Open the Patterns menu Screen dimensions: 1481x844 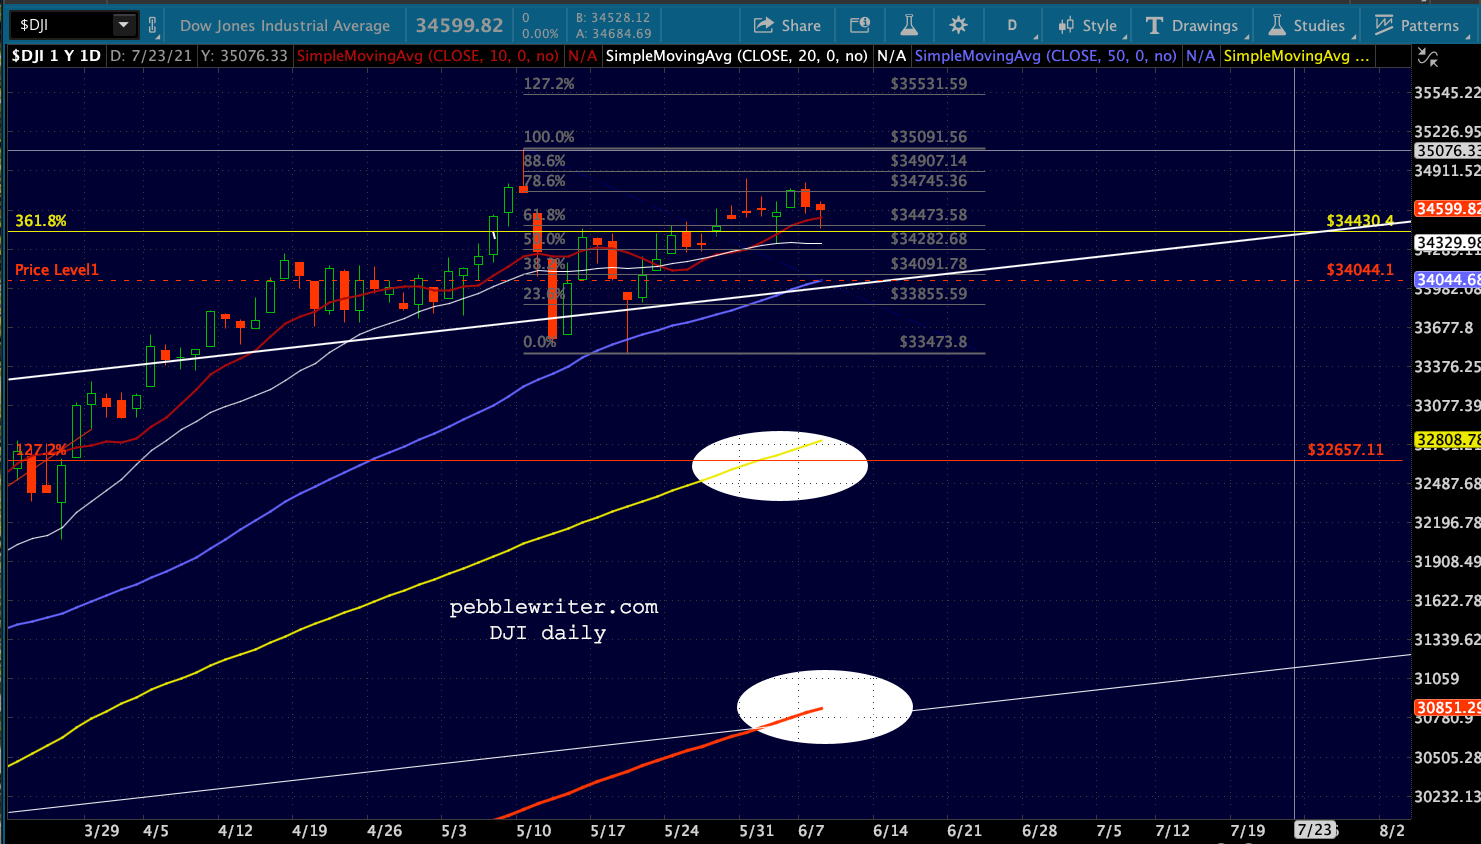[1417, 25]
